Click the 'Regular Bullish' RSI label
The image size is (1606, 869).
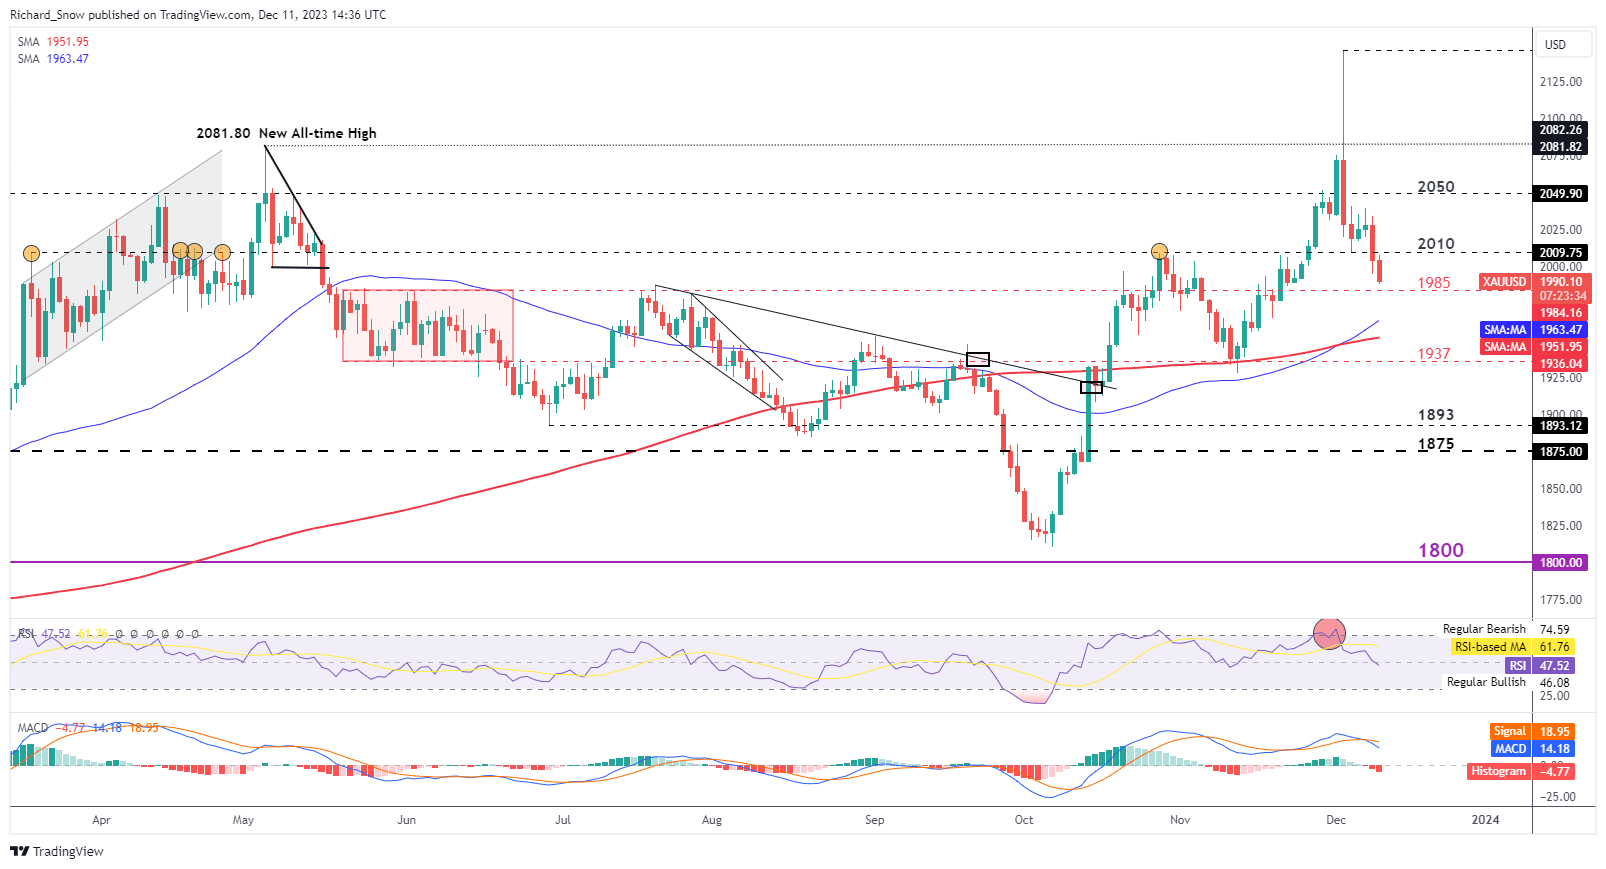click(1486, 682)
